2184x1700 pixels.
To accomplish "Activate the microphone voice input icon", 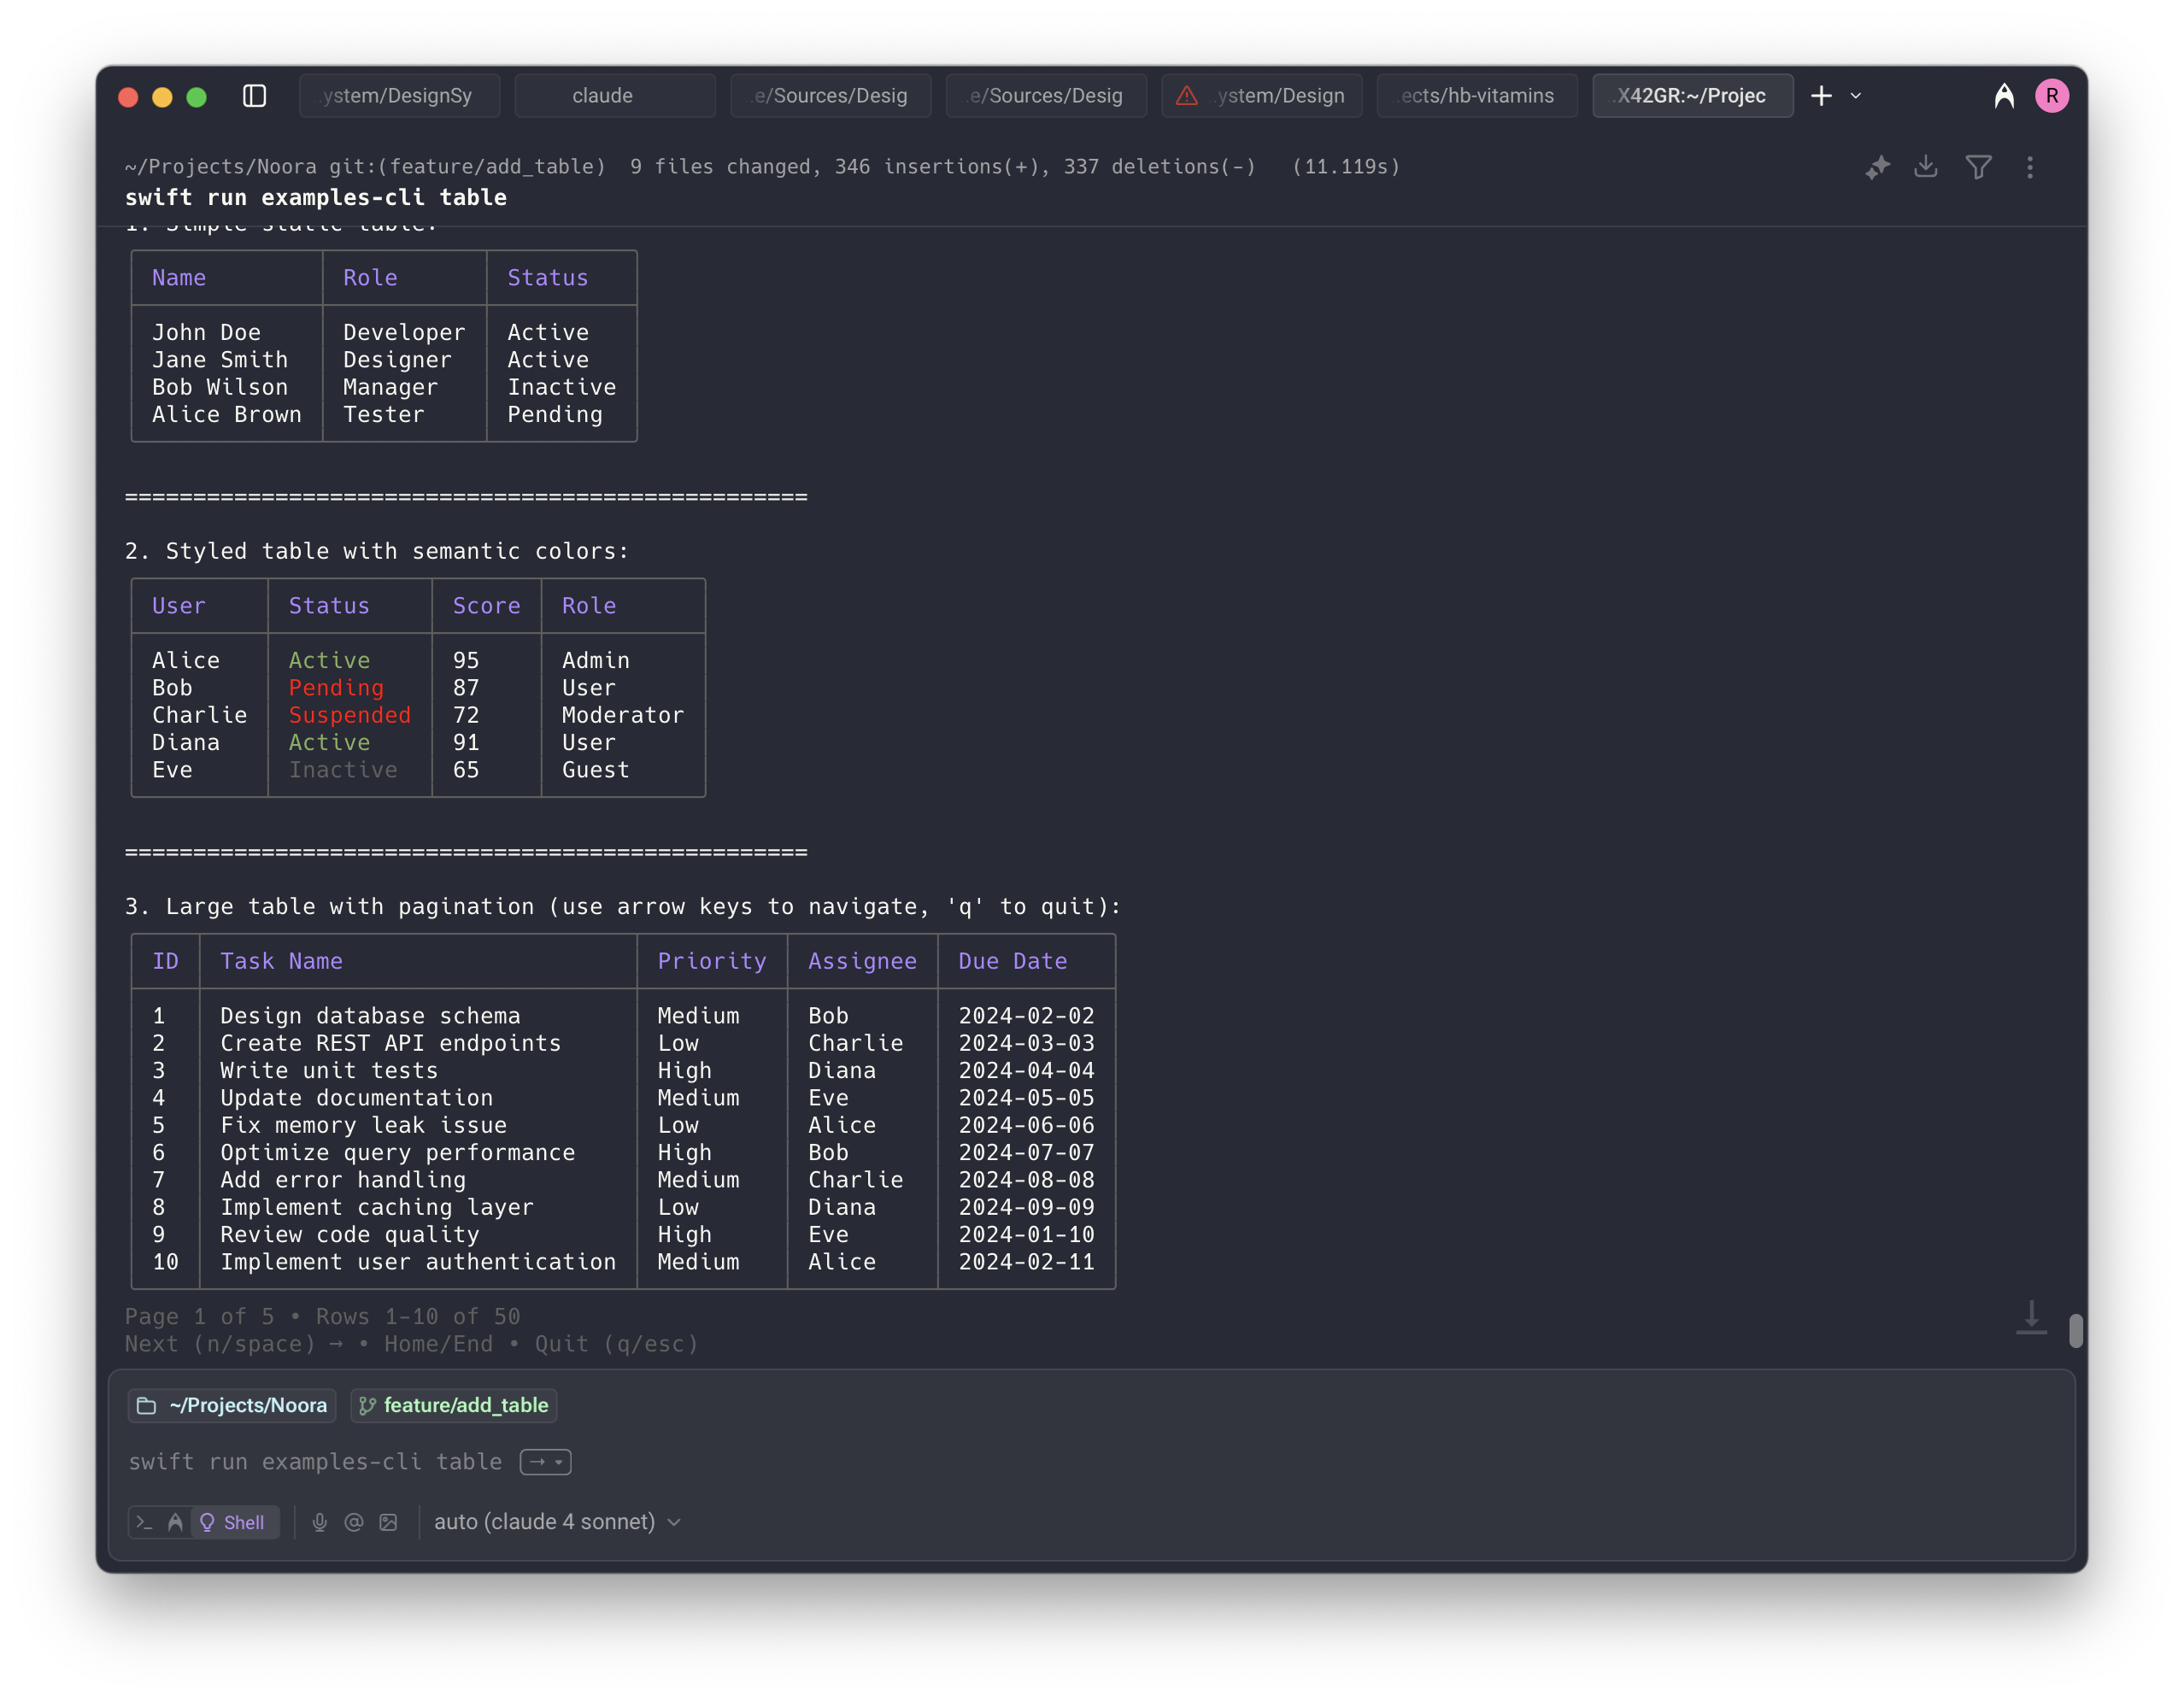I will [x=320, y=1522].
